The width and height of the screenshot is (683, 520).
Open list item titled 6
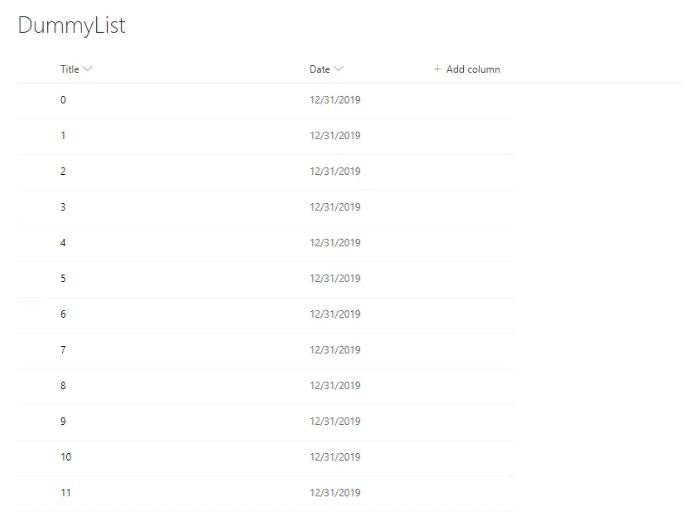point(63,314)
